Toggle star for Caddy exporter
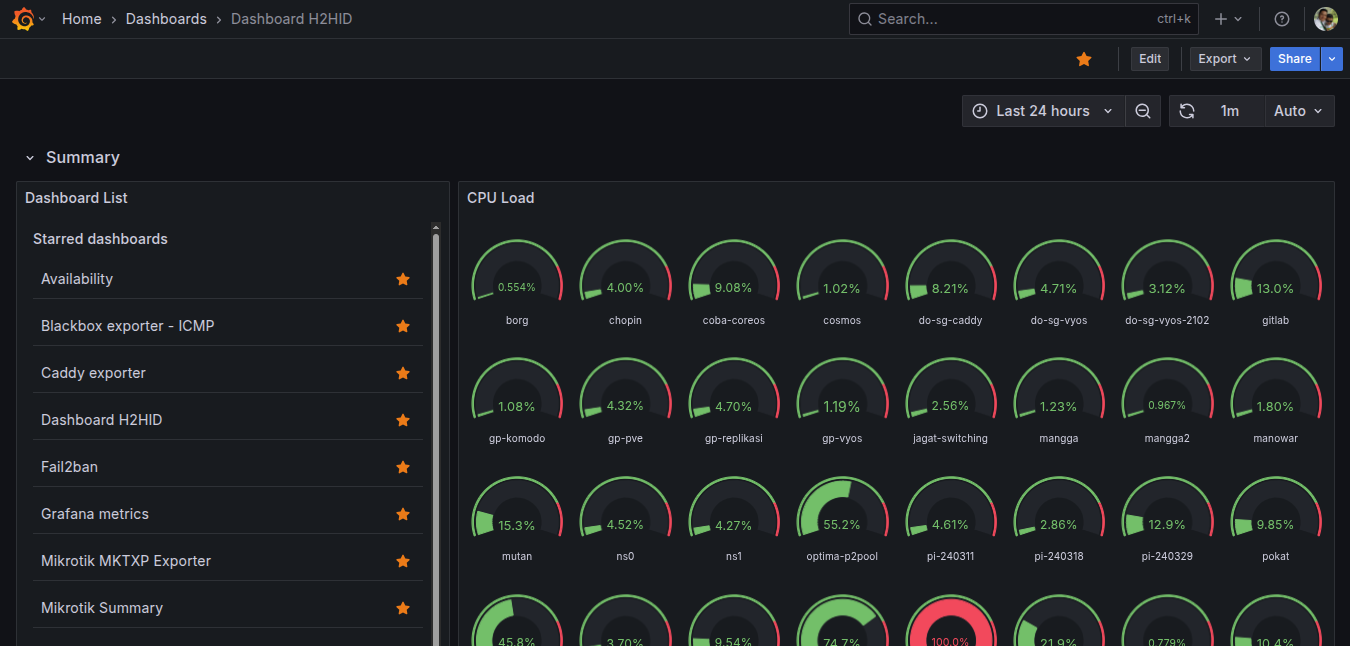The image size is (1350, 646). 403,373
